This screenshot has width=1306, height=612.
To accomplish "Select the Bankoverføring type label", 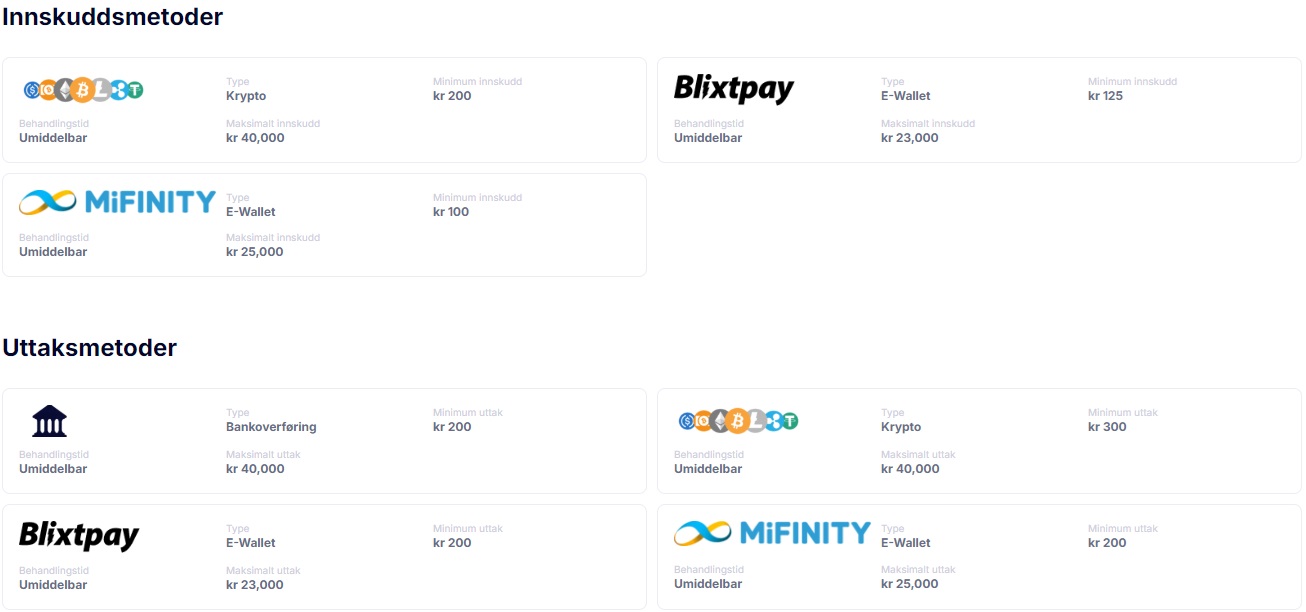I will [x=271, y=427].
